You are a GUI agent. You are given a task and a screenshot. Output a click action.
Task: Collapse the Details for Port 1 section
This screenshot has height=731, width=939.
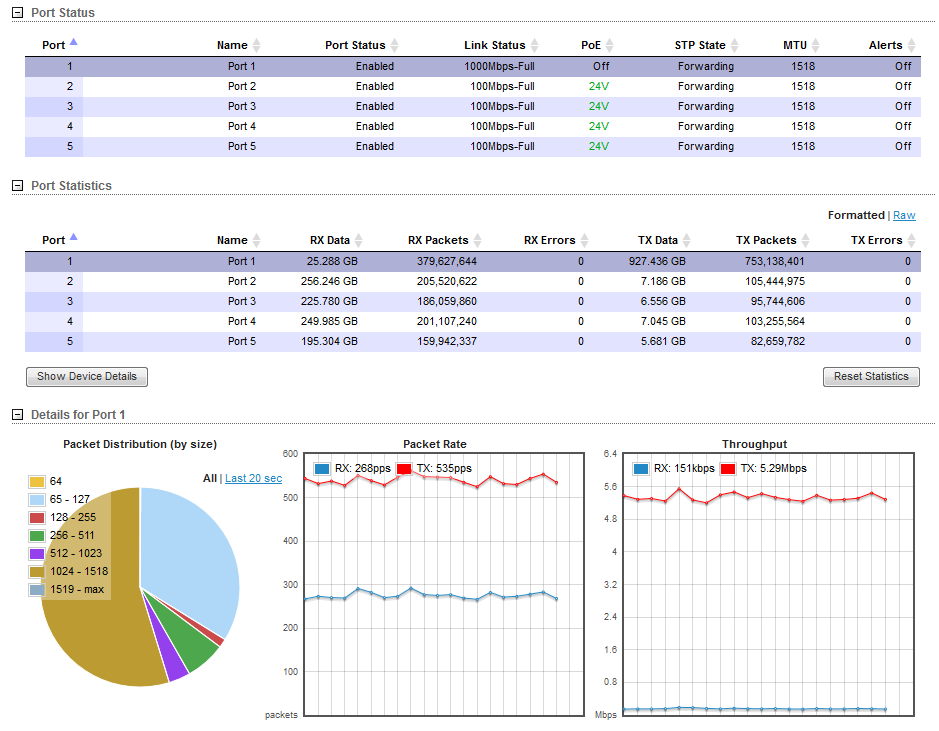tap(16, 415)
